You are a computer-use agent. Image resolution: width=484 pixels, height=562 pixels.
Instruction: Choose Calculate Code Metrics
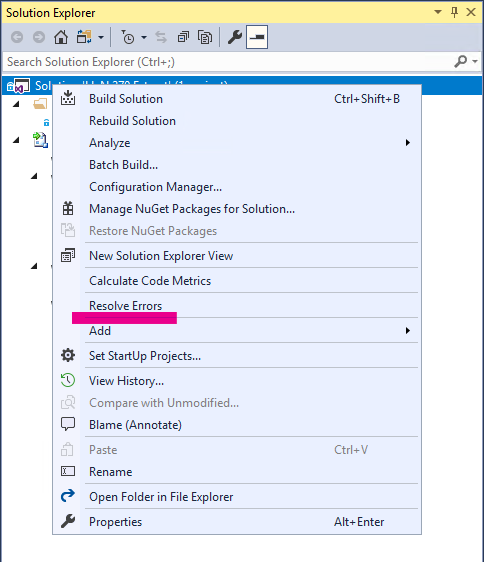click(237, 281)
